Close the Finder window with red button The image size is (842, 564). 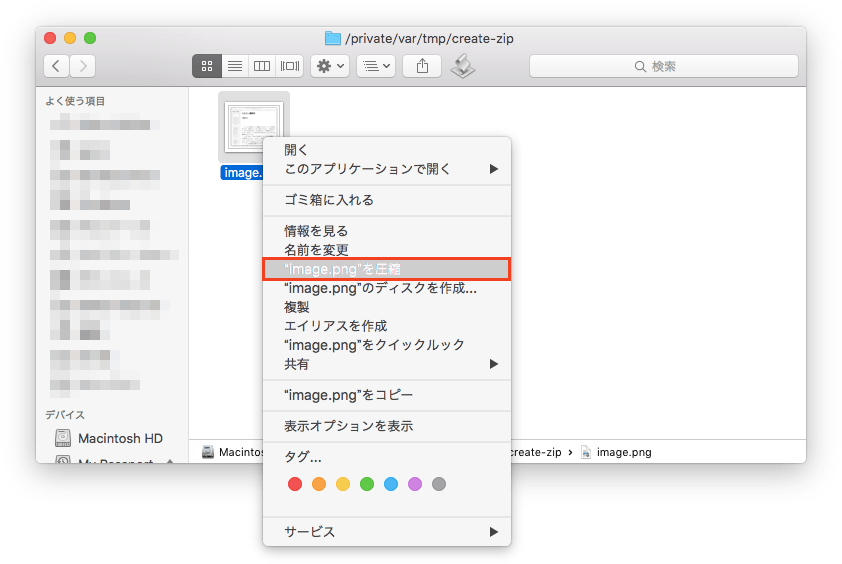[x=50, y=38]
